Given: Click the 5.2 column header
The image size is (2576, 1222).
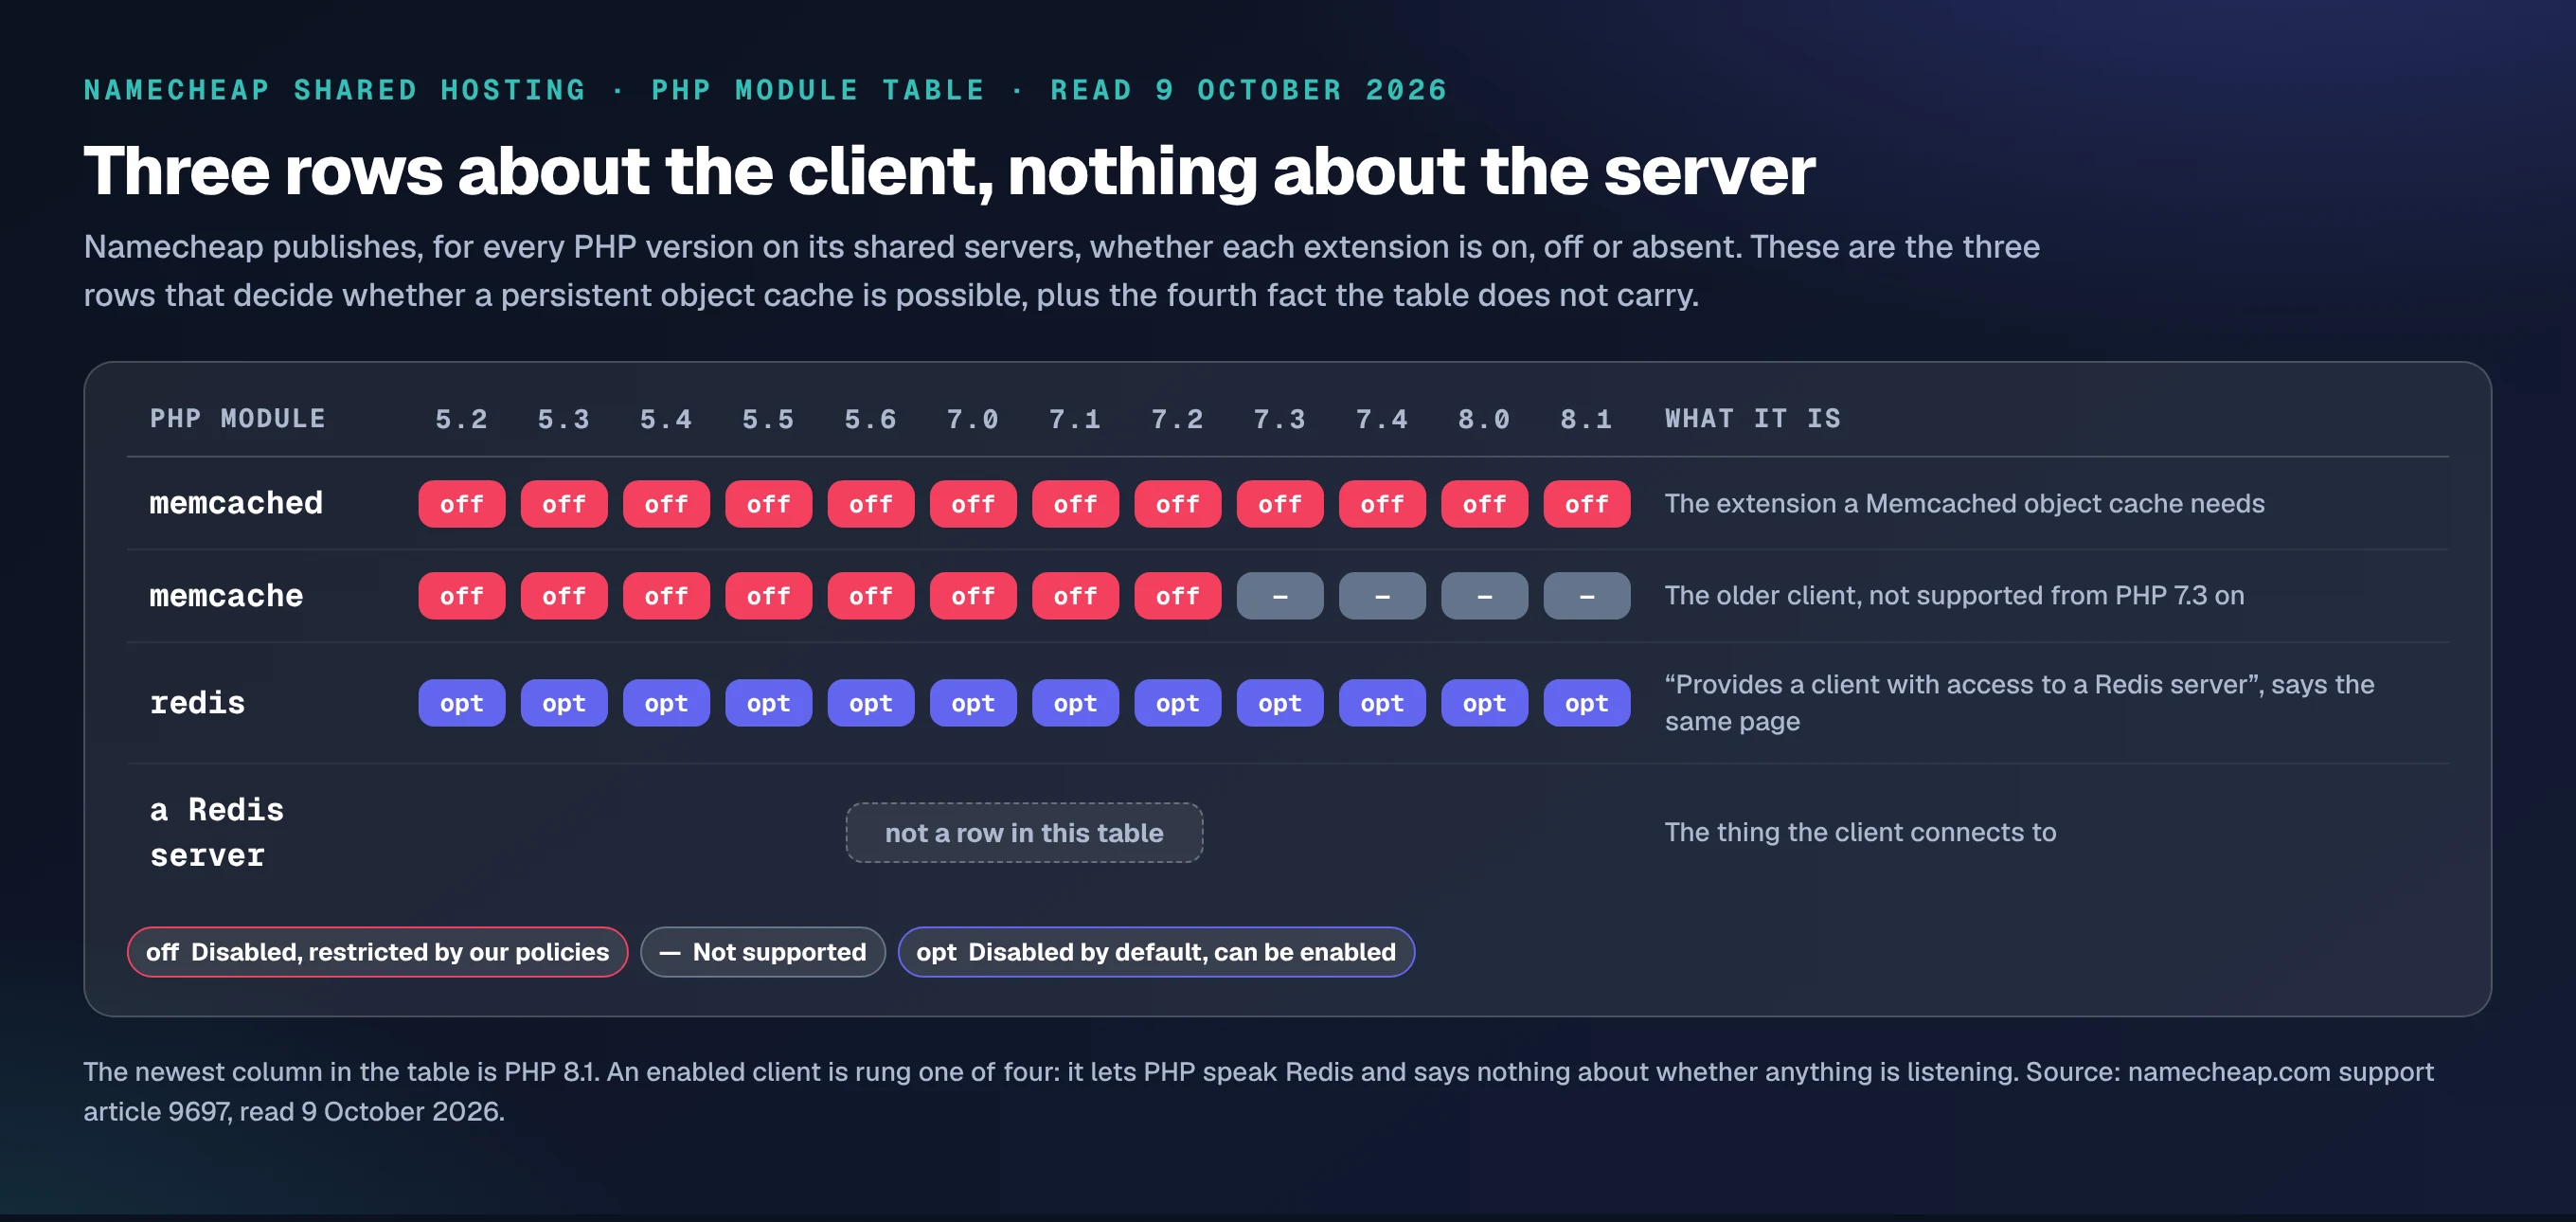Looking at the screenshot, I should (461, 420).
